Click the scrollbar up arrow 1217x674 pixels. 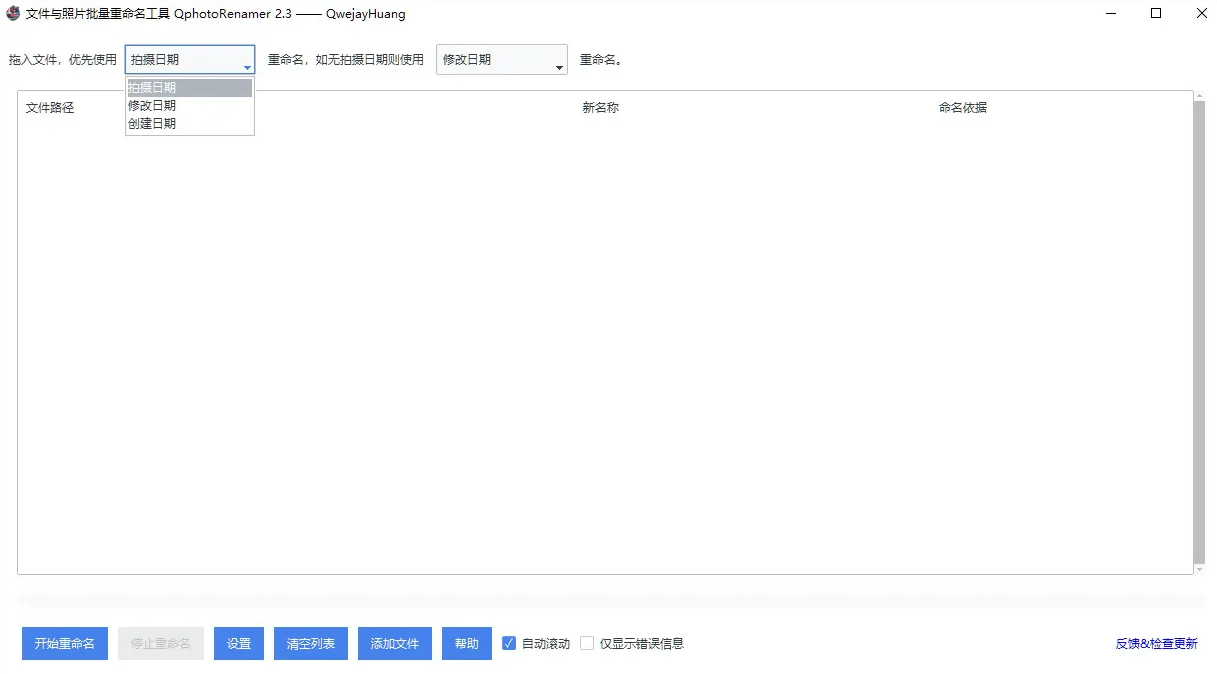pyautogui.click(x=1198, y=94)
